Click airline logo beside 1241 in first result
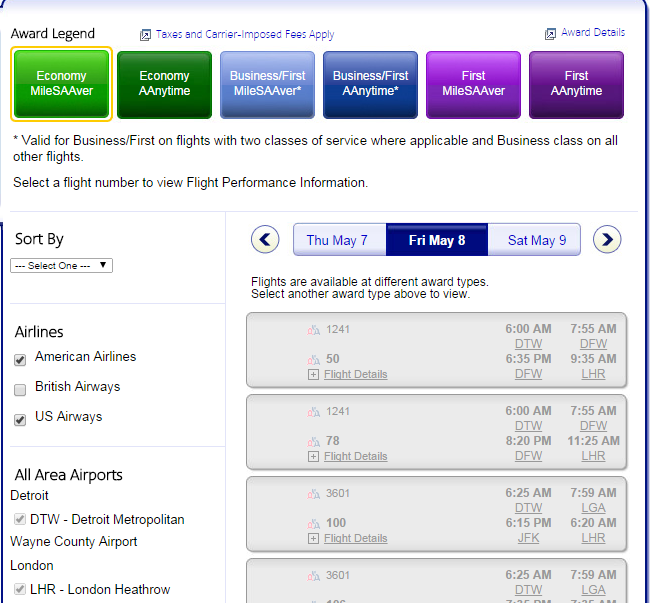This screenshot has height=603, width=658. tap(313, 331)
